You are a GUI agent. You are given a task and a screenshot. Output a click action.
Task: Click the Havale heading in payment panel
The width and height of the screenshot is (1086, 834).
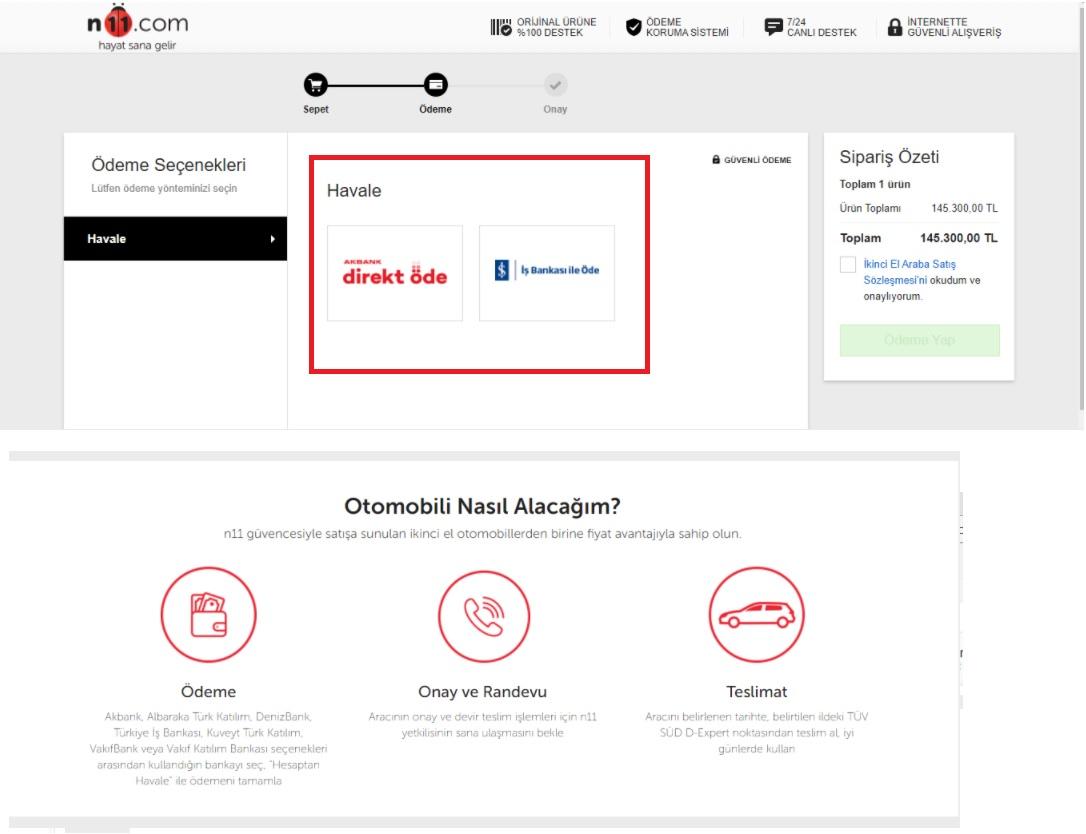click(x=354, y=190)
